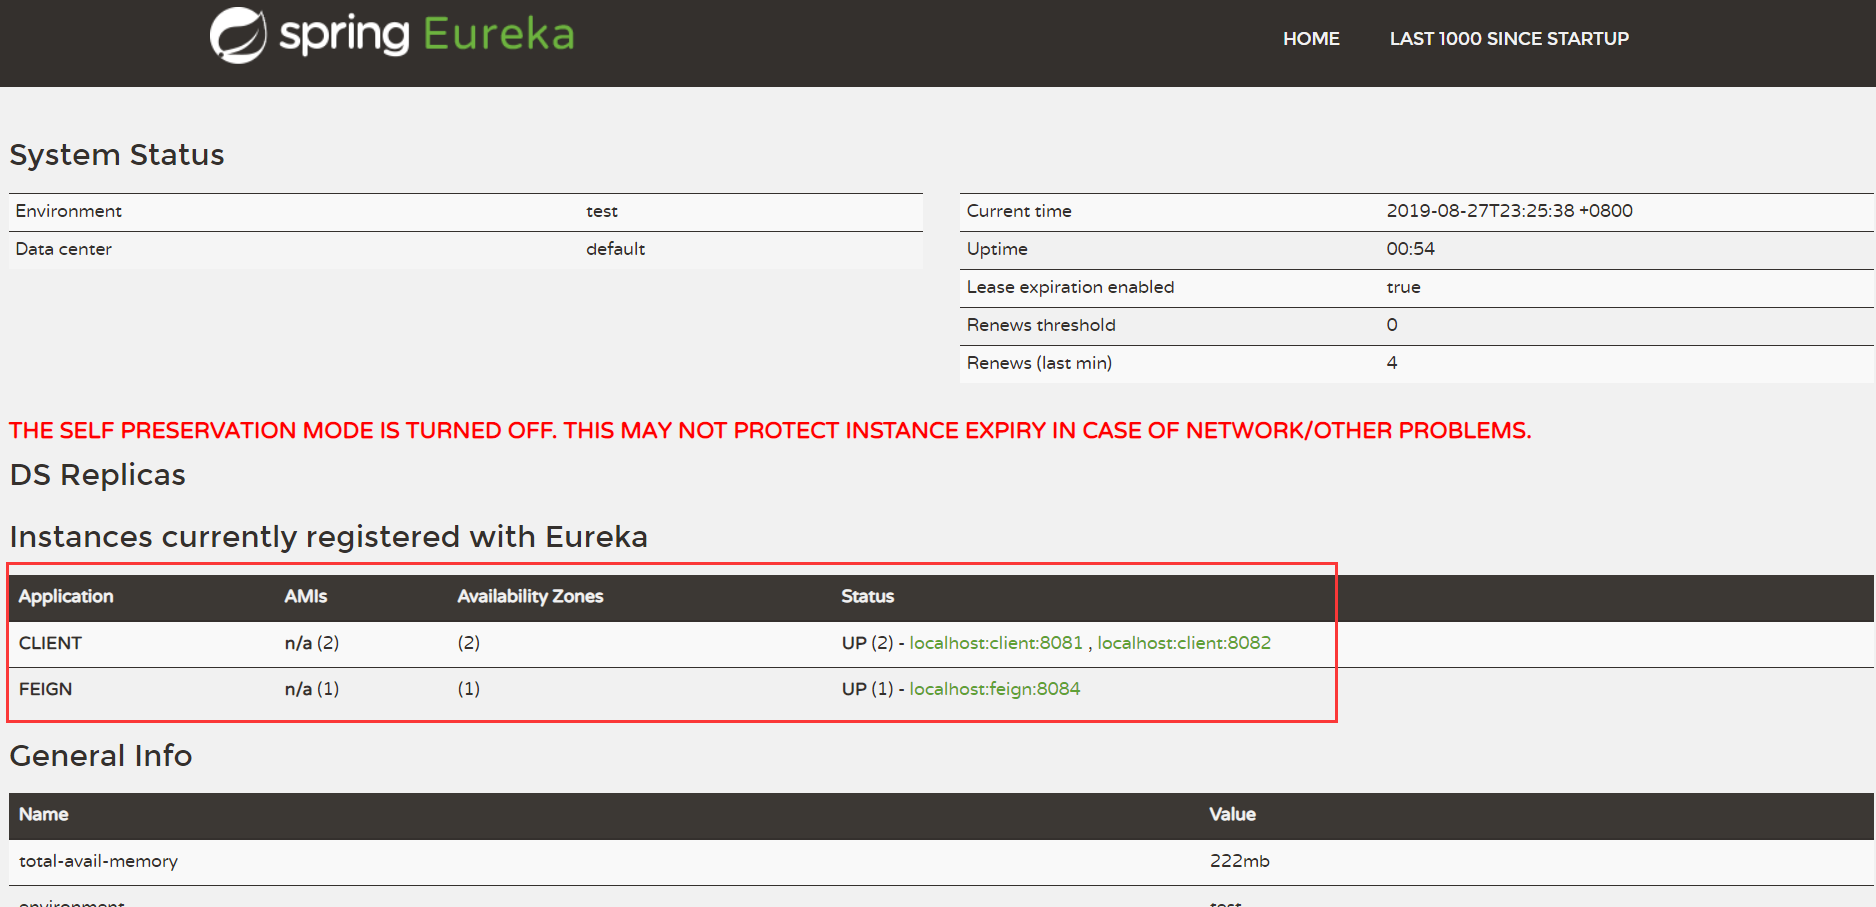Viewport: 1876px width, 907px height.
Task: Open the HOME navigation item
Action: click(1311, 39)
